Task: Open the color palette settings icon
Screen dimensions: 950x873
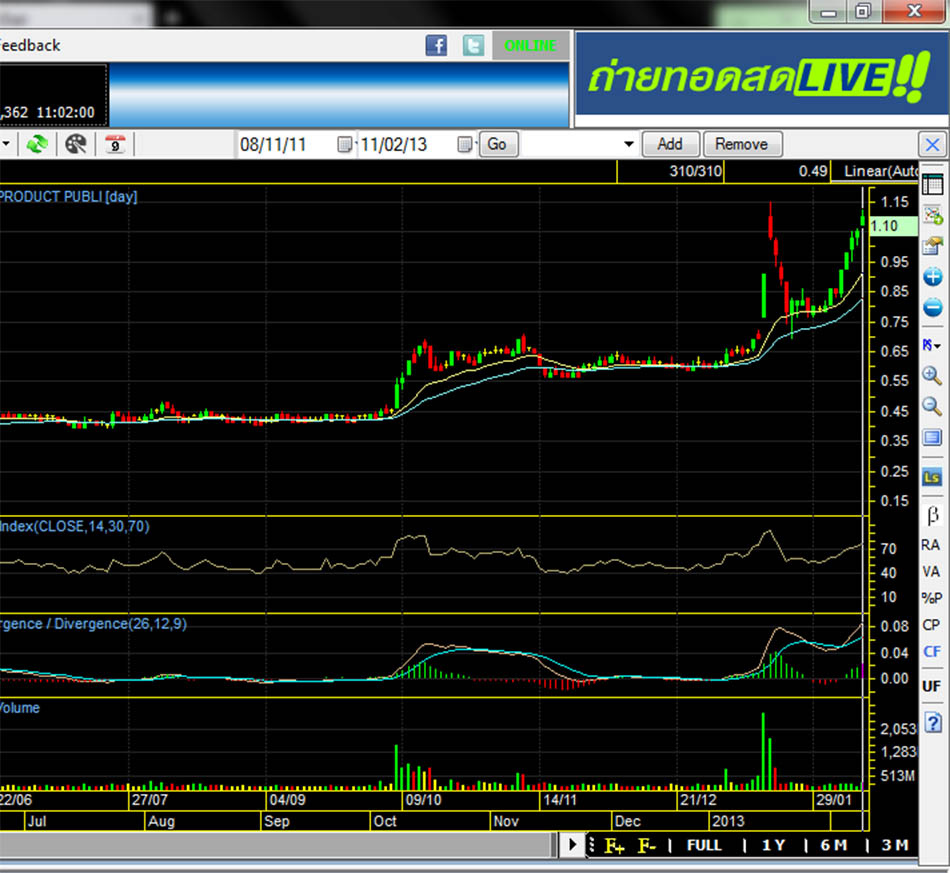Action: click(x=76, y=144)
